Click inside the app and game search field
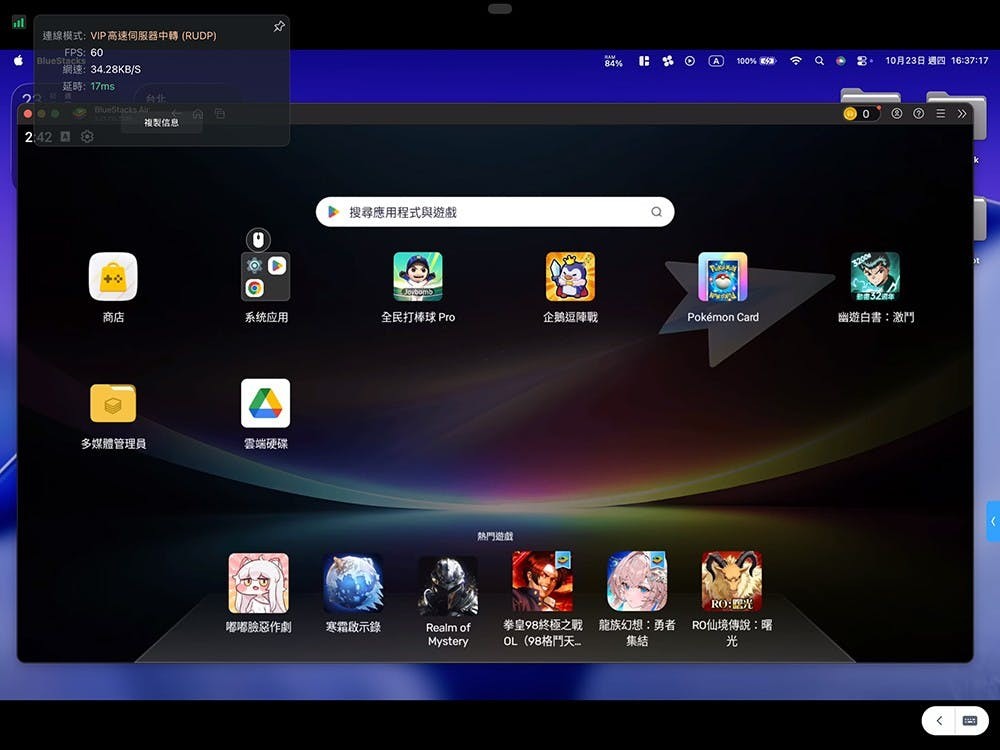This screenshot has width=1000, height=750. (x=495, y=212)
